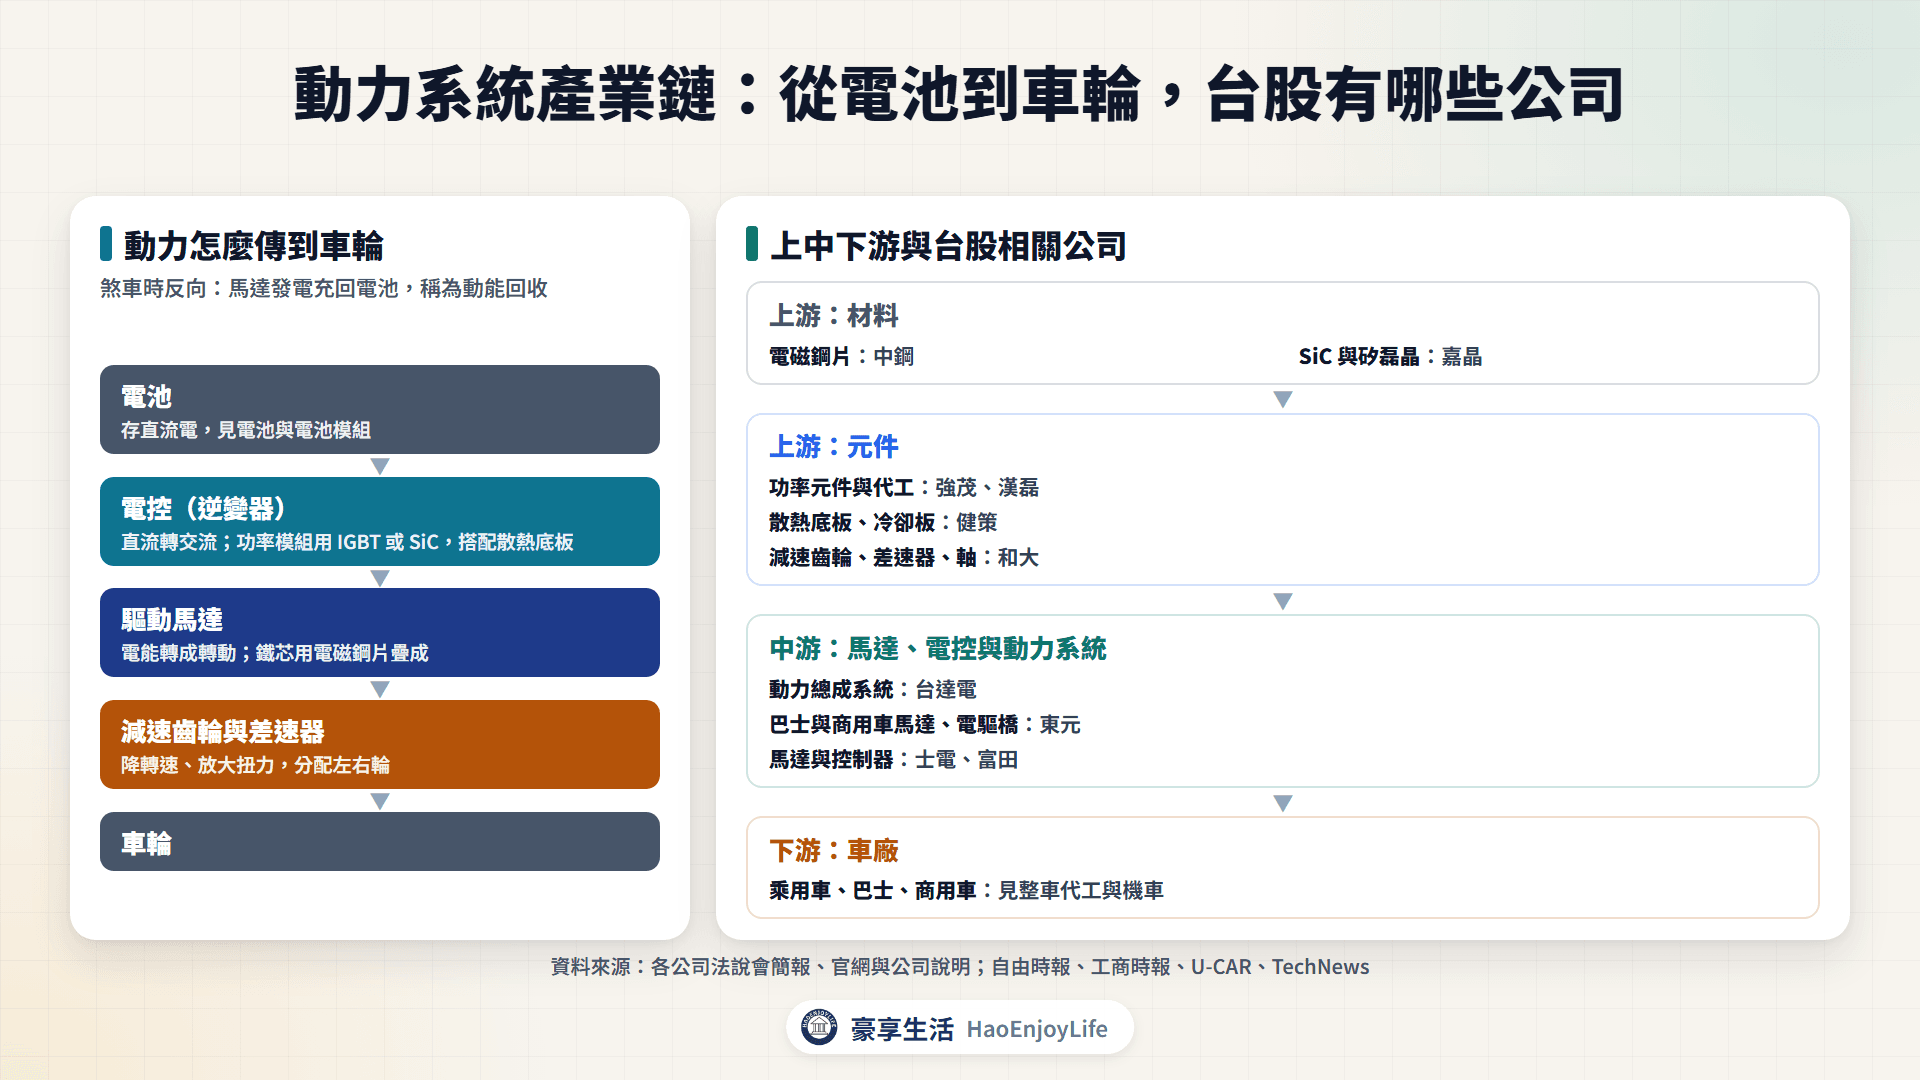Click the HaoEnjoyLife round logo icon
This screenshot has width=1920, height=1080.
click(819, 1027)
